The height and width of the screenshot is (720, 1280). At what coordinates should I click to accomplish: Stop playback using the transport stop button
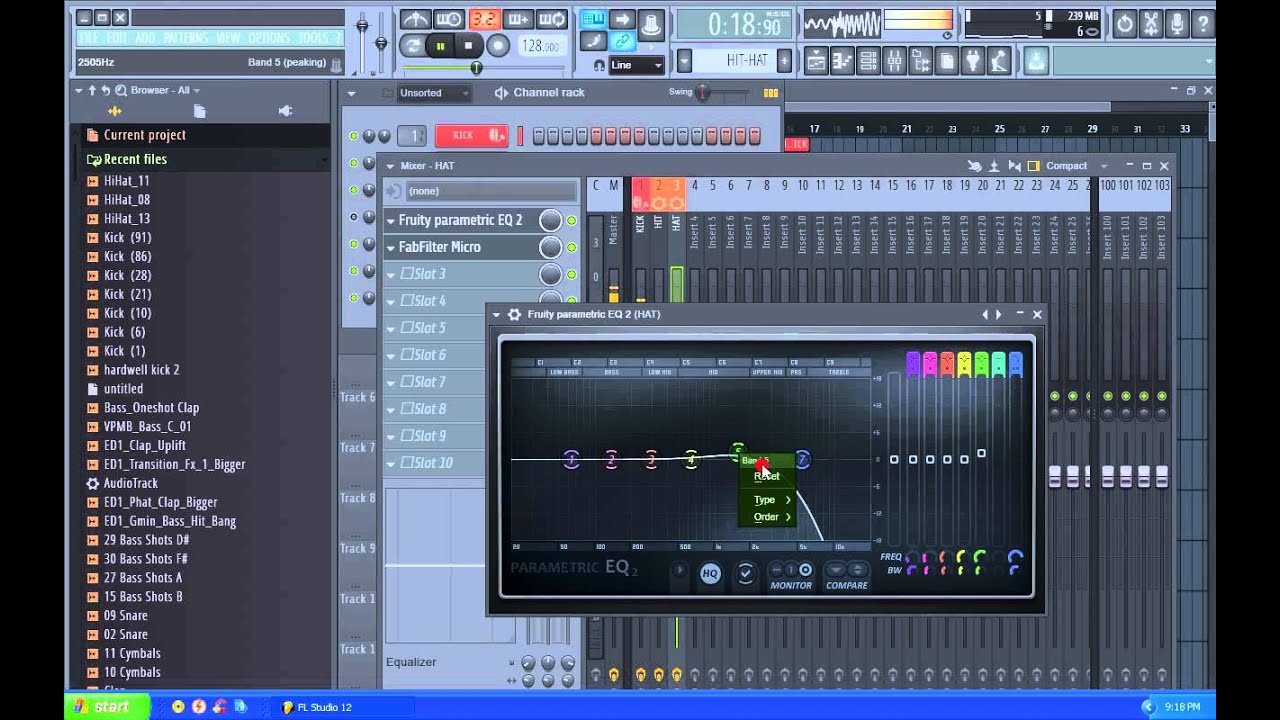click(x=468, y=46)
